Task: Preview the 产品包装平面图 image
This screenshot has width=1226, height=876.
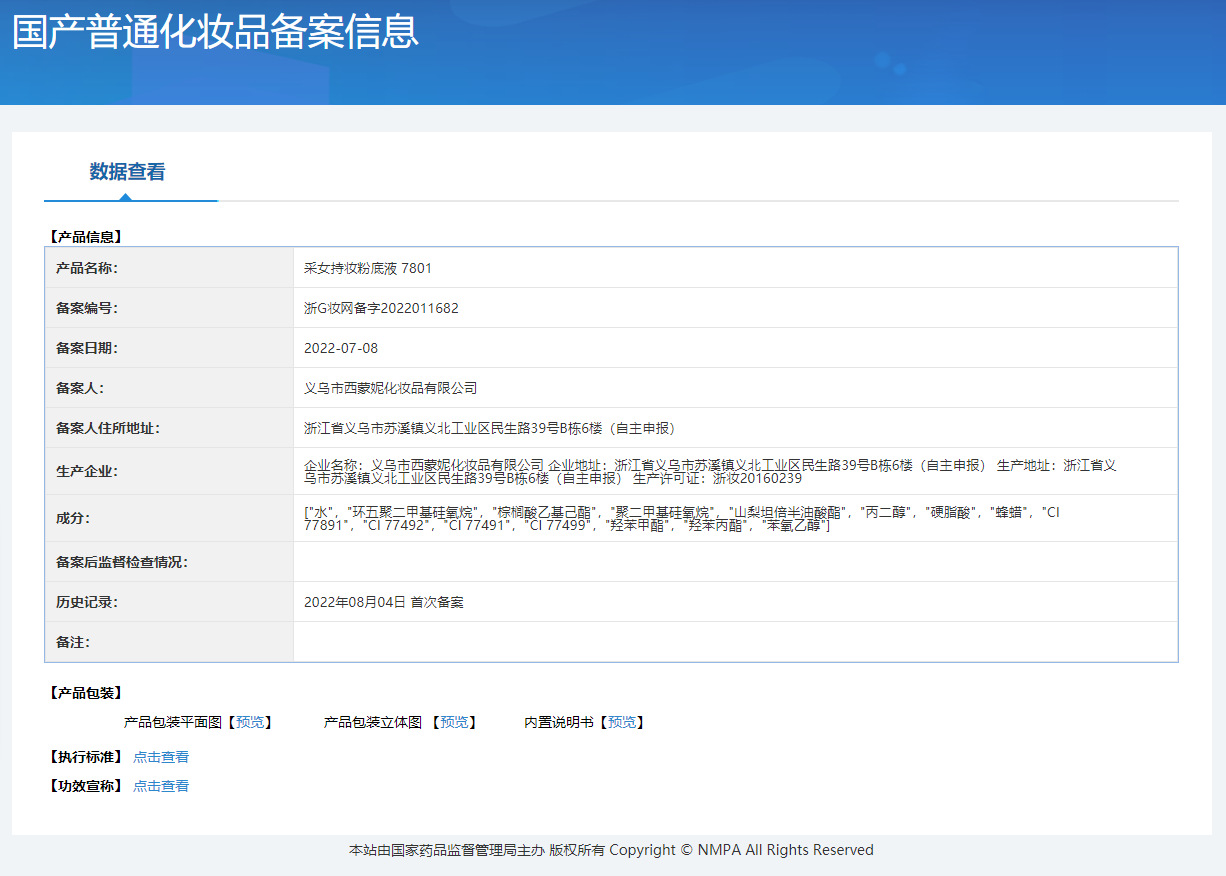Action: point(251,722)
